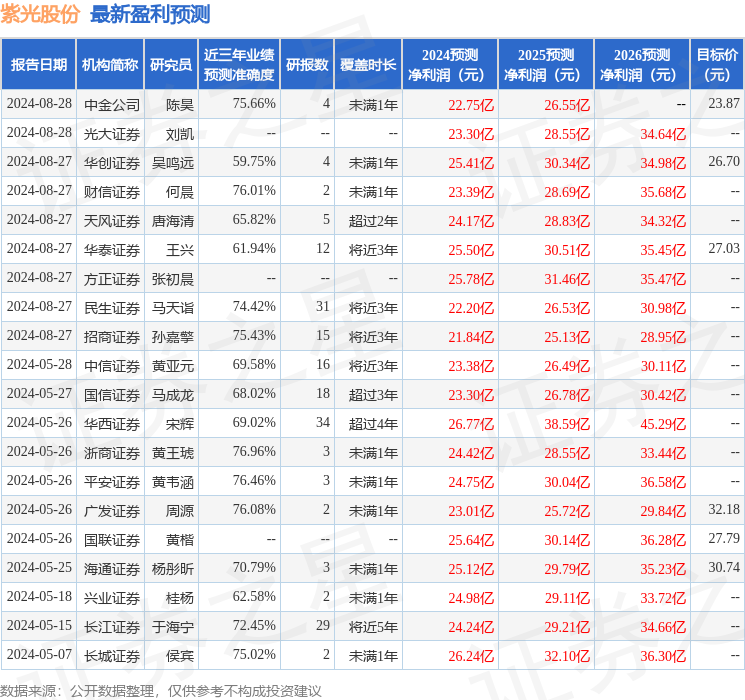Select the 2024预测净利润 column header
This screenshot has height=700, width=745.
(x=450, y=65)
